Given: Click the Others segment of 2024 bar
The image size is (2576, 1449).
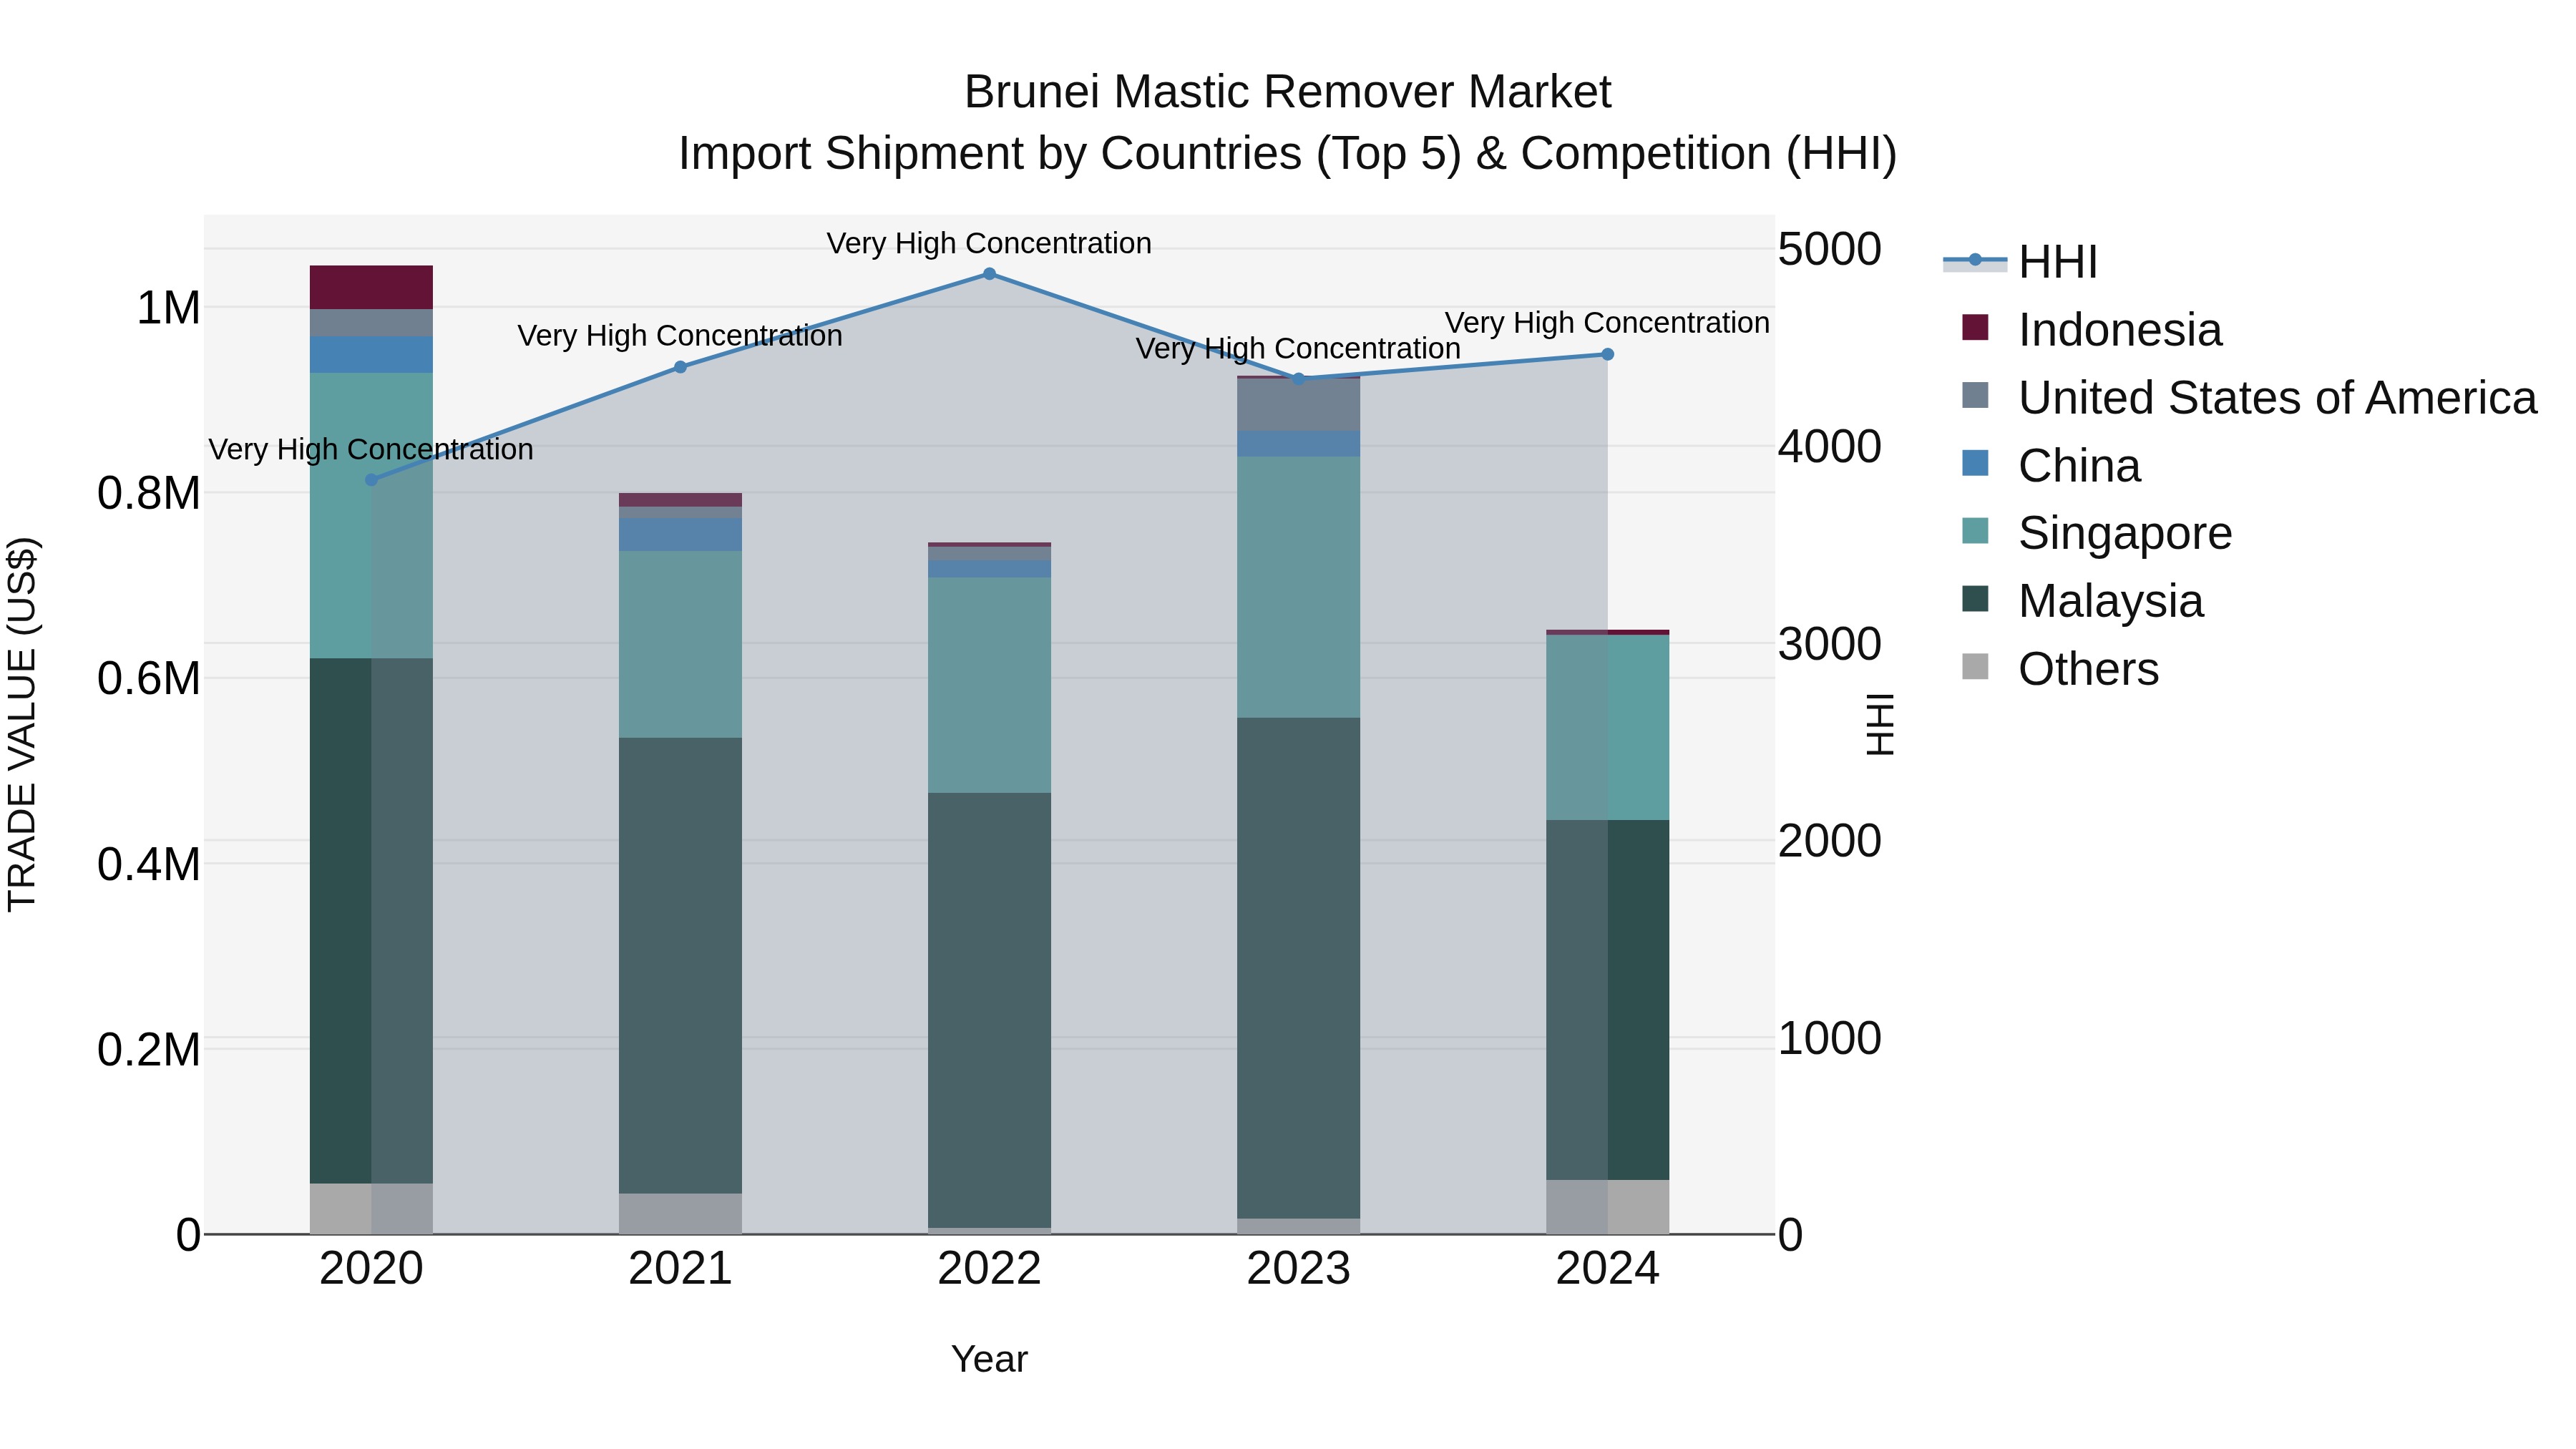Looking at the screenshot, I should click(1608, 1207).
